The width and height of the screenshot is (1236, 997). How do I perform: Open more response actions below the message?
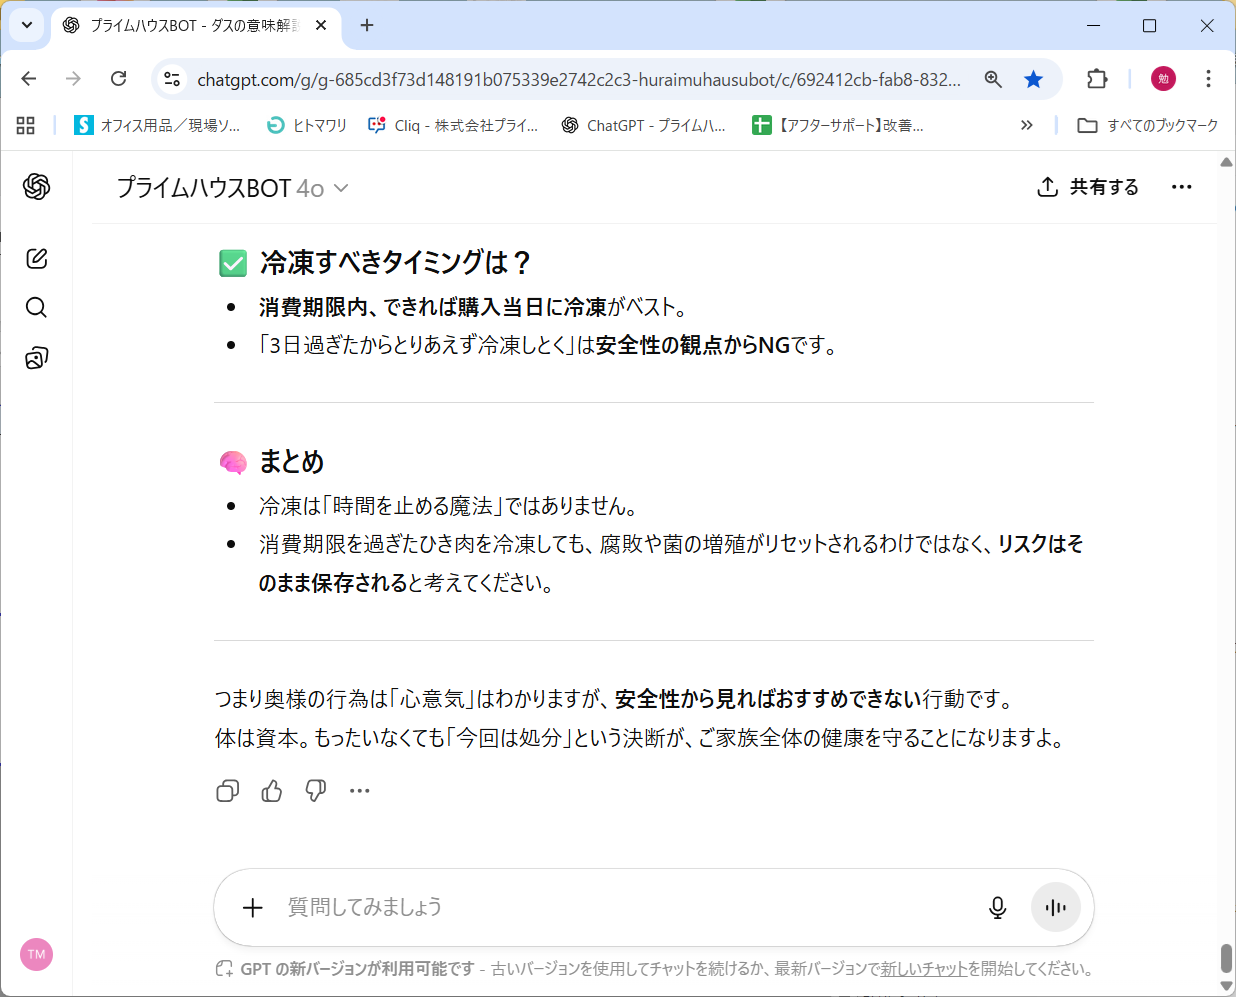pos(360,791)
